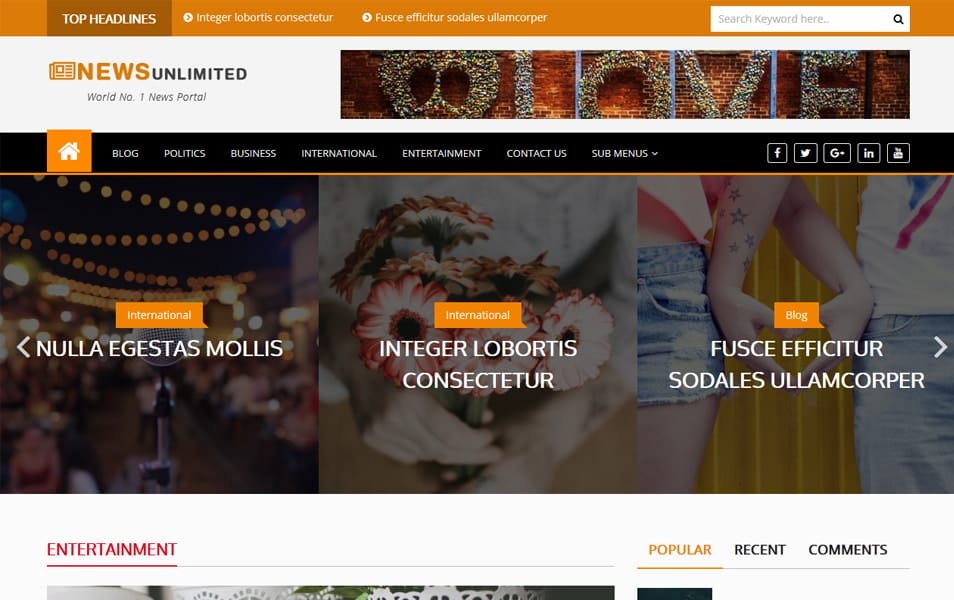Click the Search Keyword input field
The image size is (954, 600).
tap(799, 19)
